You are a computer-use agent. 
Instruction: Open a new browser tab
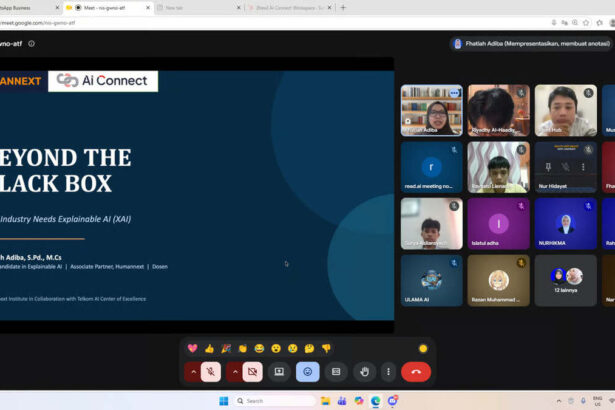pos(343,7)
